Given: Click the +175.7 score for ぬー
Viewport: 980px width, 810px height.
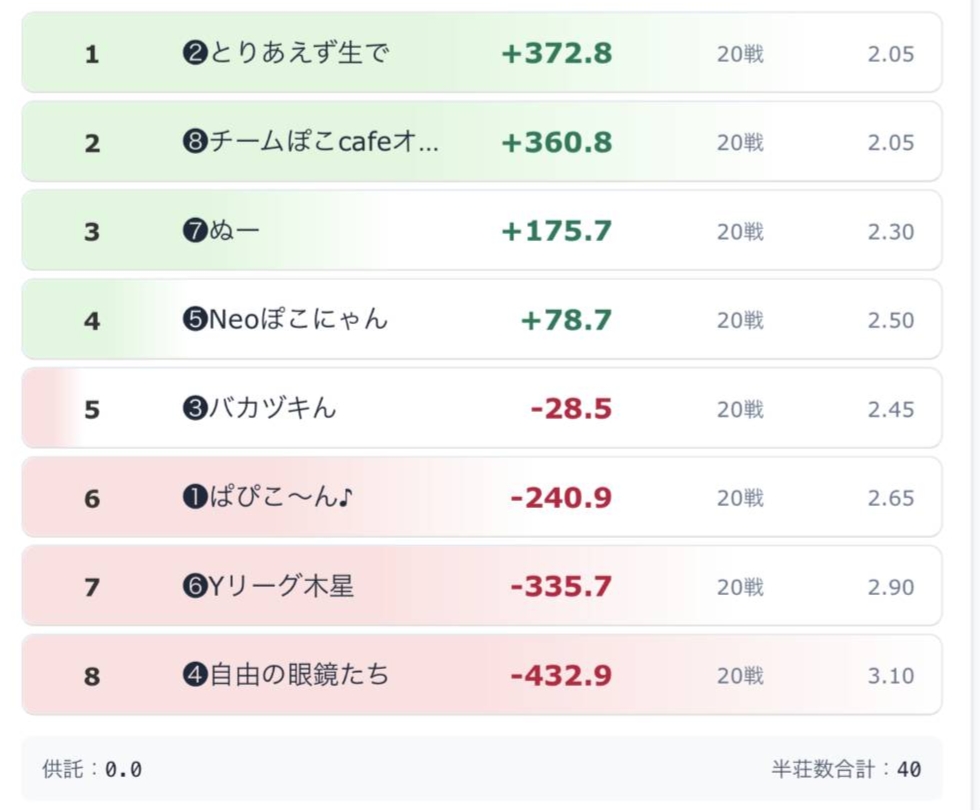Looking at the screenshot, I should (556, 231).
